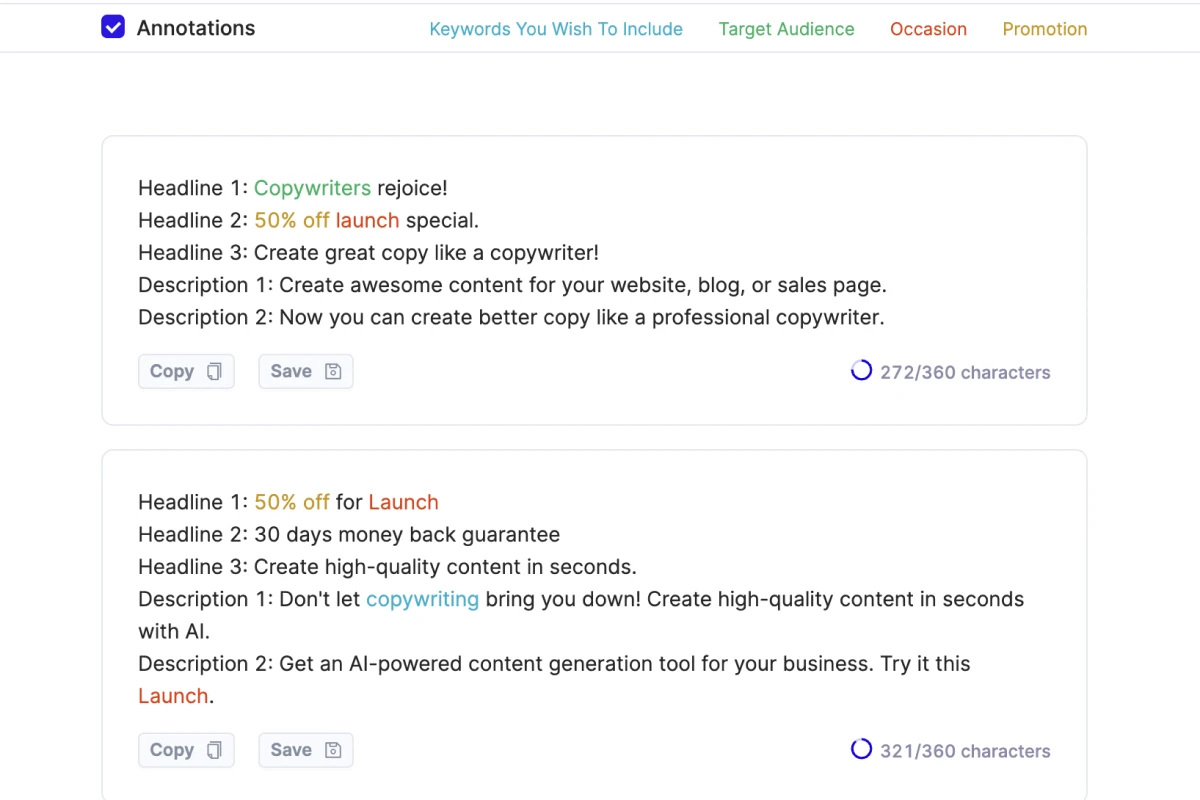This screenshot has width=1200, height=800.
Task: Click the green Copywriters highlighted word
Action: point(312,188)
